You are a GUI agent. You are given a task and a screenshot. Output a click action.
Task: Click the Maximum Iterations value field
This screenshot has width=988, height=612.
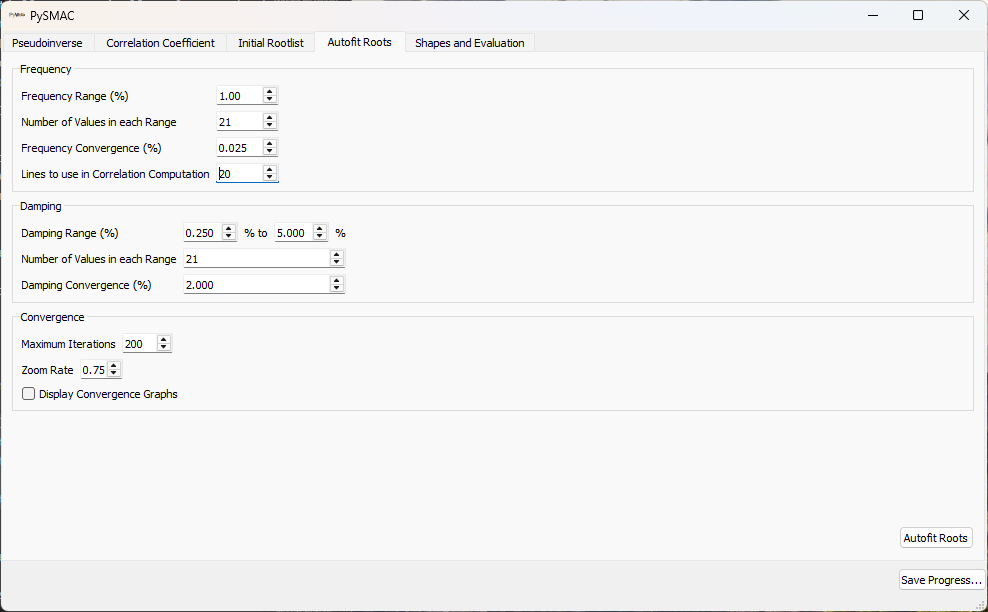(138, 343)
